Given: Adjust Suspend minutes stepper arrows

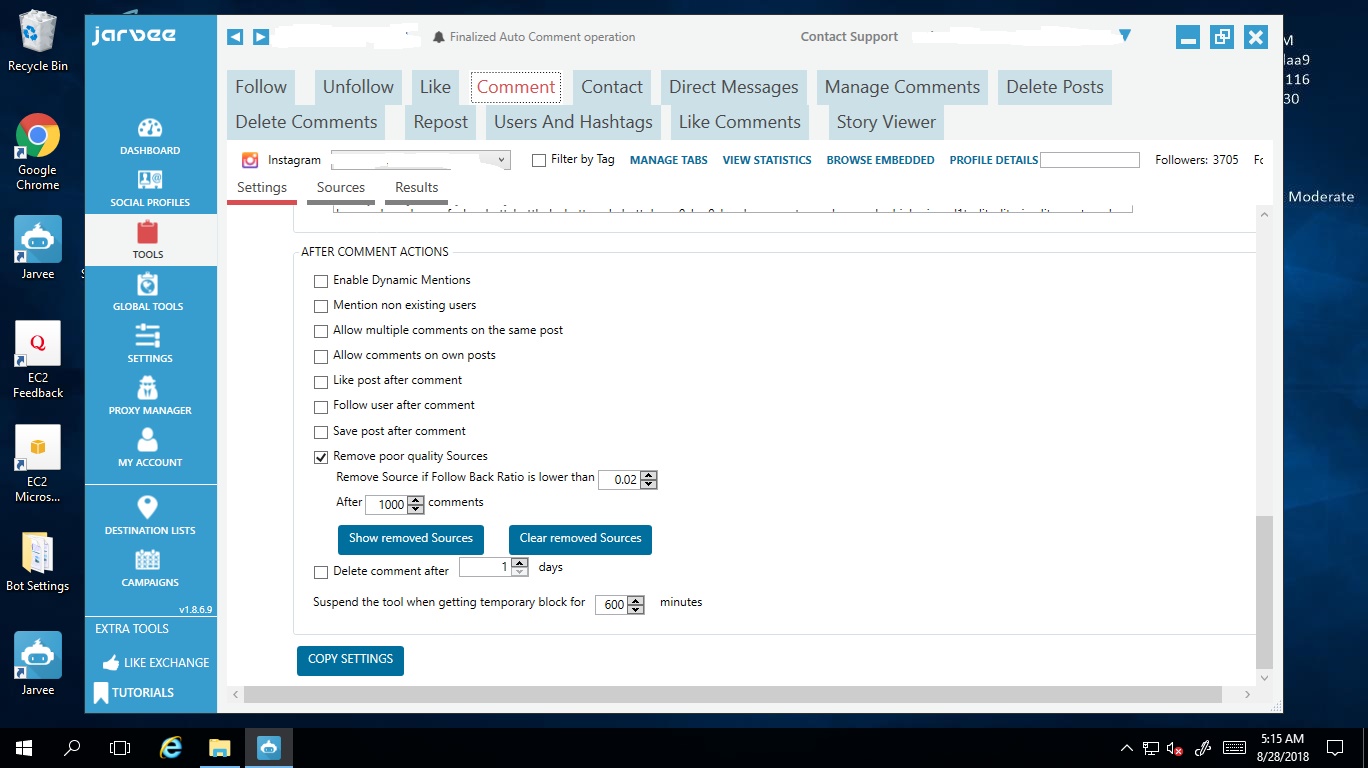Looking at the screenshot, I should tap(636, 605).
